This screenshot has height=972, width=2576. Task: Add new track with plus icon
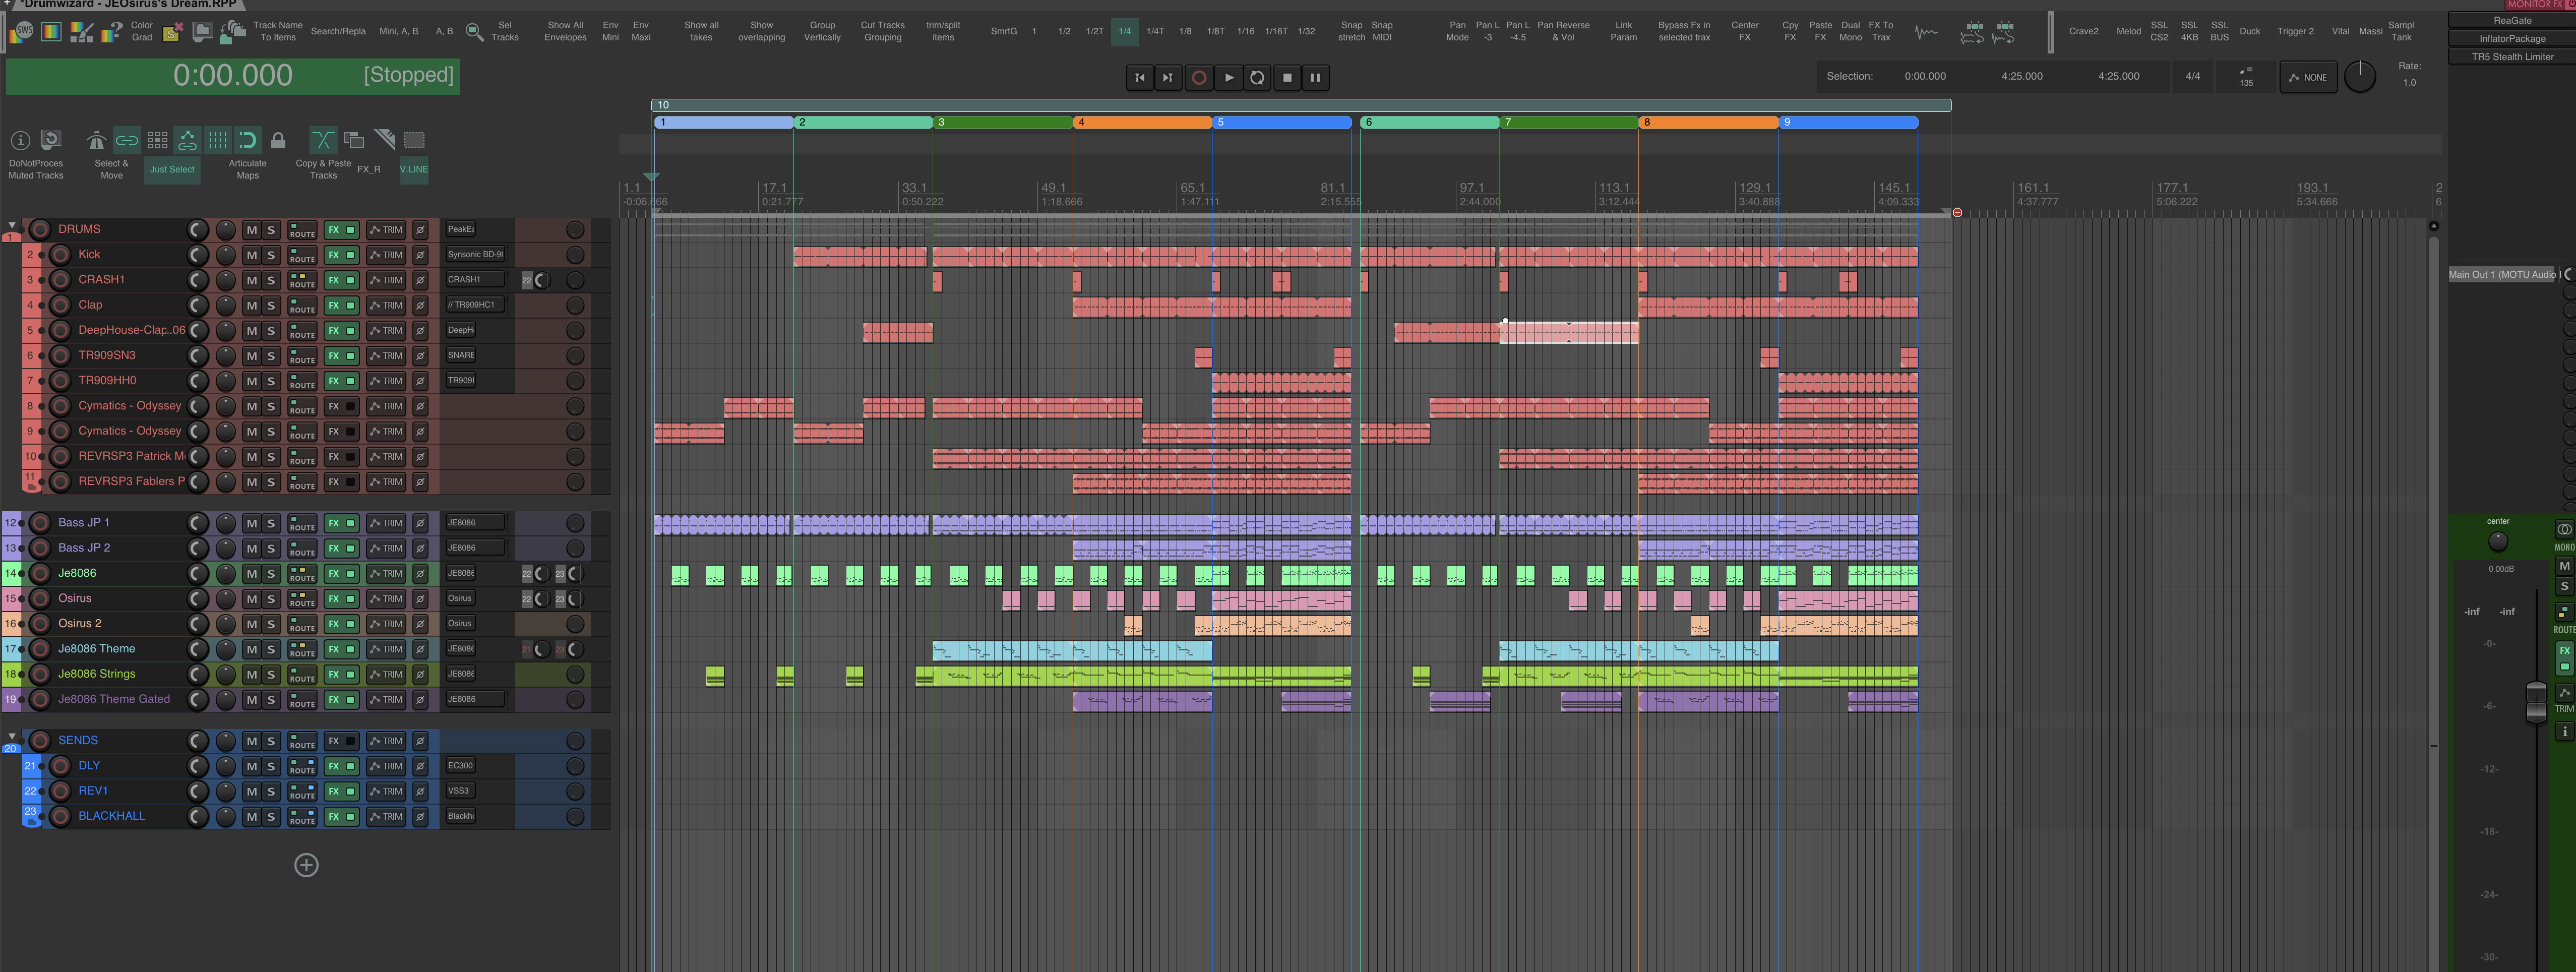(306, 865)
